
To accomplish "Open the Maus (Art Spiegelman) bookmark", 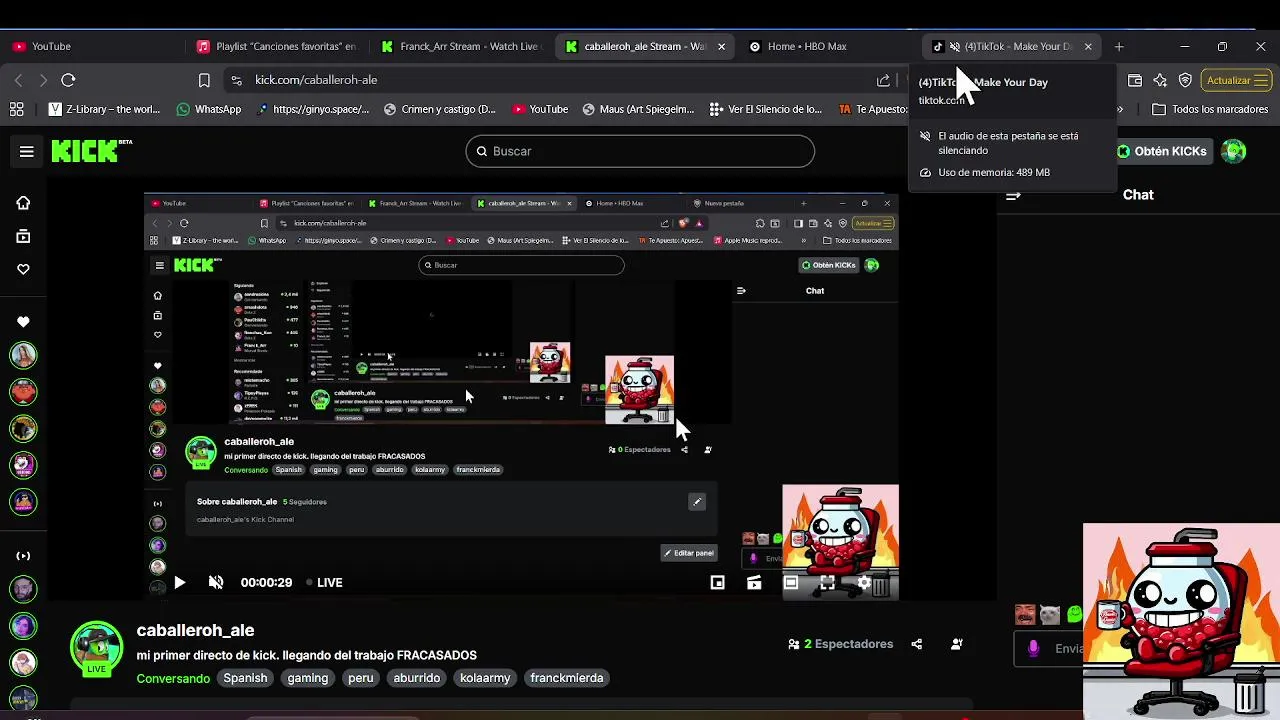I will click(638, 109).
